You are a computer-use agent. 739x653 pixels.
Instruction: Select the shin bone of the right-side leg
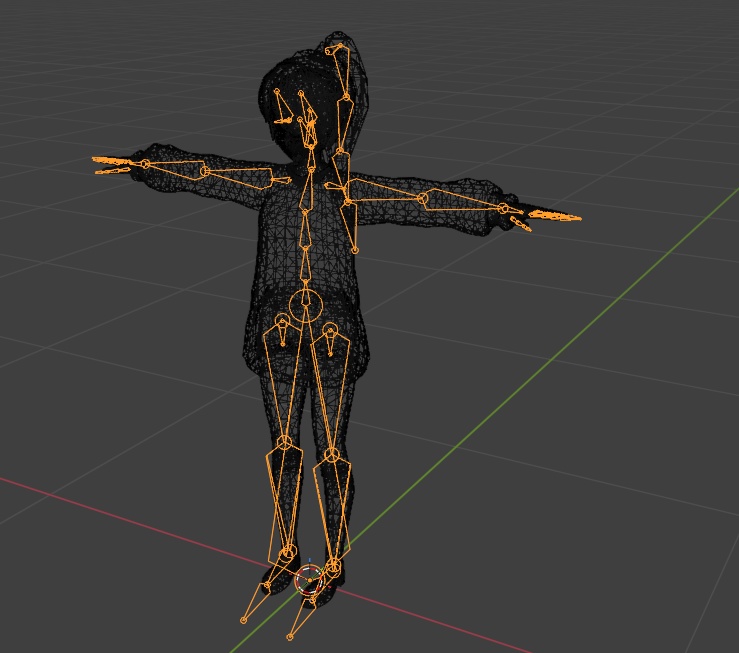[334, 511]
